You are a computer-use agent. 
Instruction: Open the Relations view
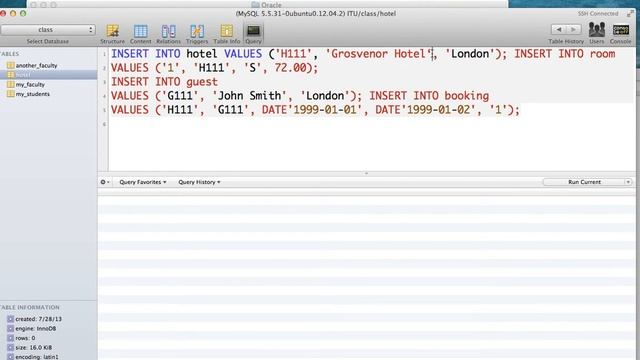point(168,34)
